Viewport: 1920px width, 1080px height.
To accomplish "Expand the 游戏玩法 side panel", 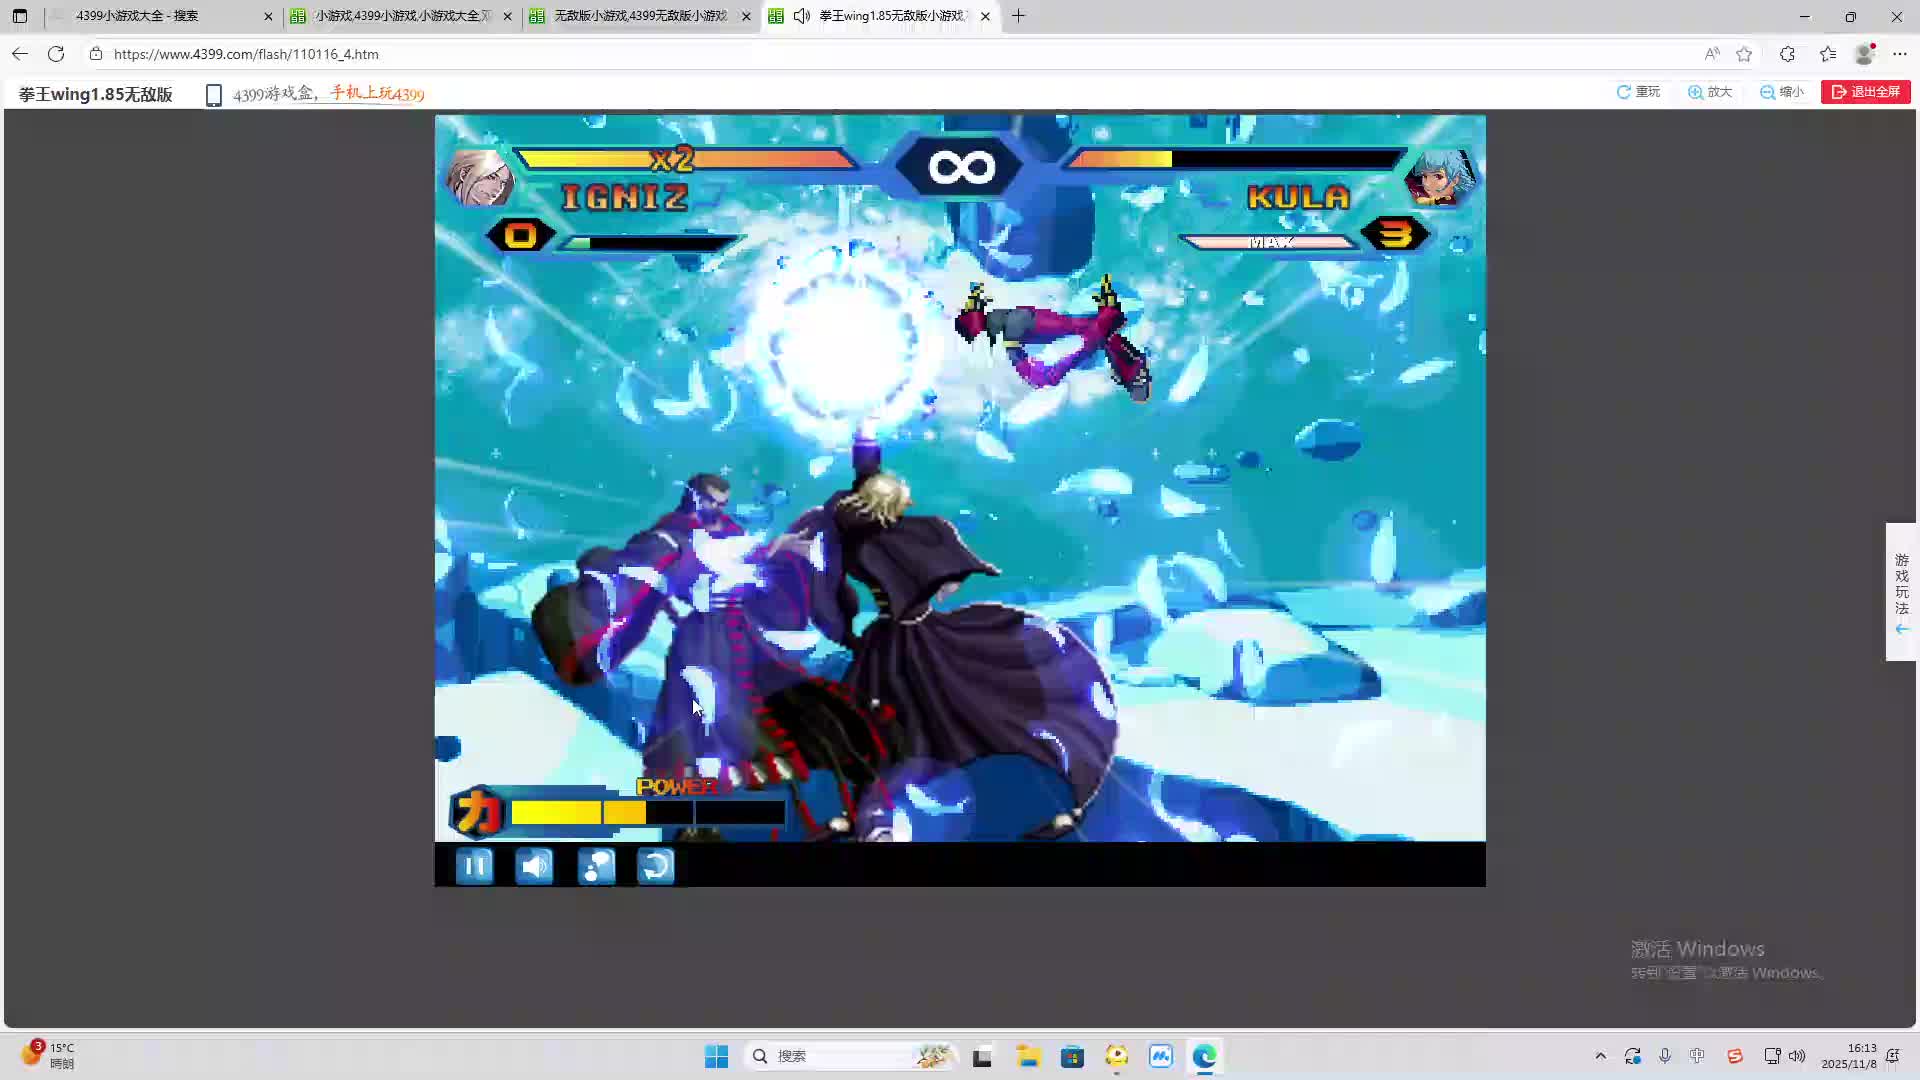I will pyautogui.click(x=1901, y=592).
